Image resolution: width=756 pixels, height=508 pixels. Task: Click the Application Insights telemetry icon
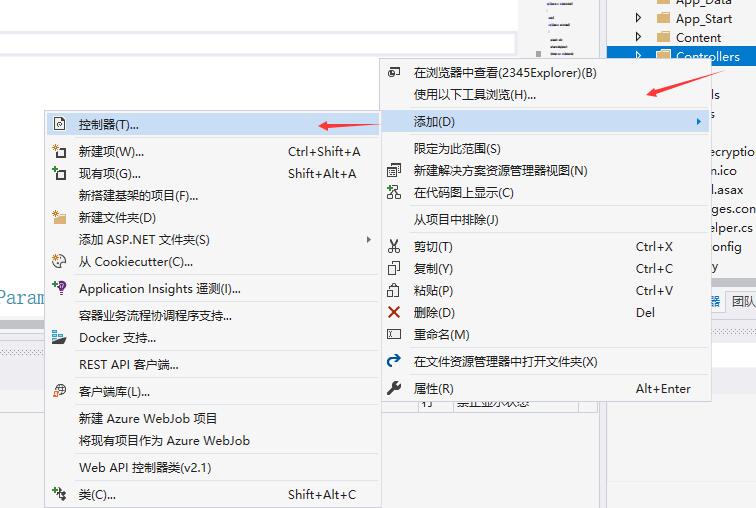tap(59, 289)
